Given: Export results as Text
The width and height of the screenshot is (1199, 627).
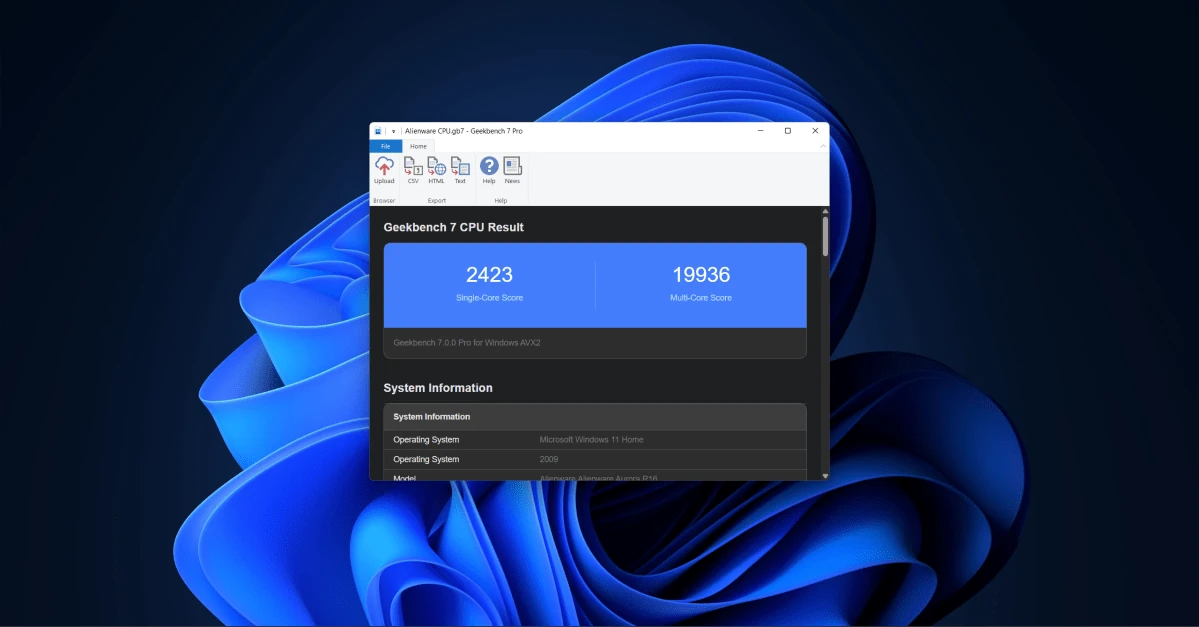Looking at the screenshot, I should (460, 171).
